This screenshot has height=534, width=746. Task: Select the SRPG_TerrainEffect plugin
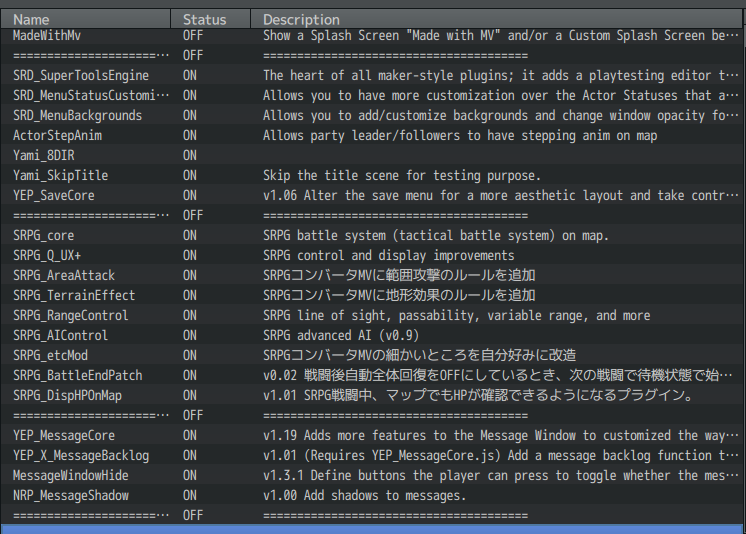coord(372,295)
